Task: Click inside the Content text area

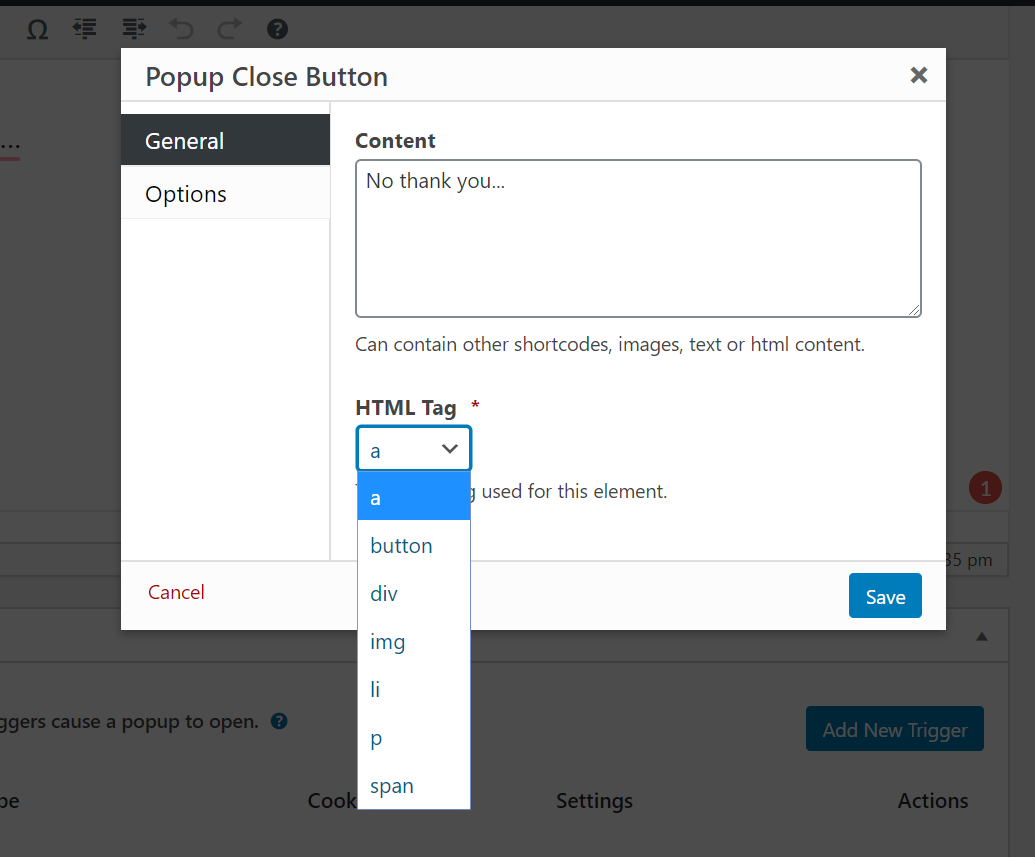Action: click(637, 238)
